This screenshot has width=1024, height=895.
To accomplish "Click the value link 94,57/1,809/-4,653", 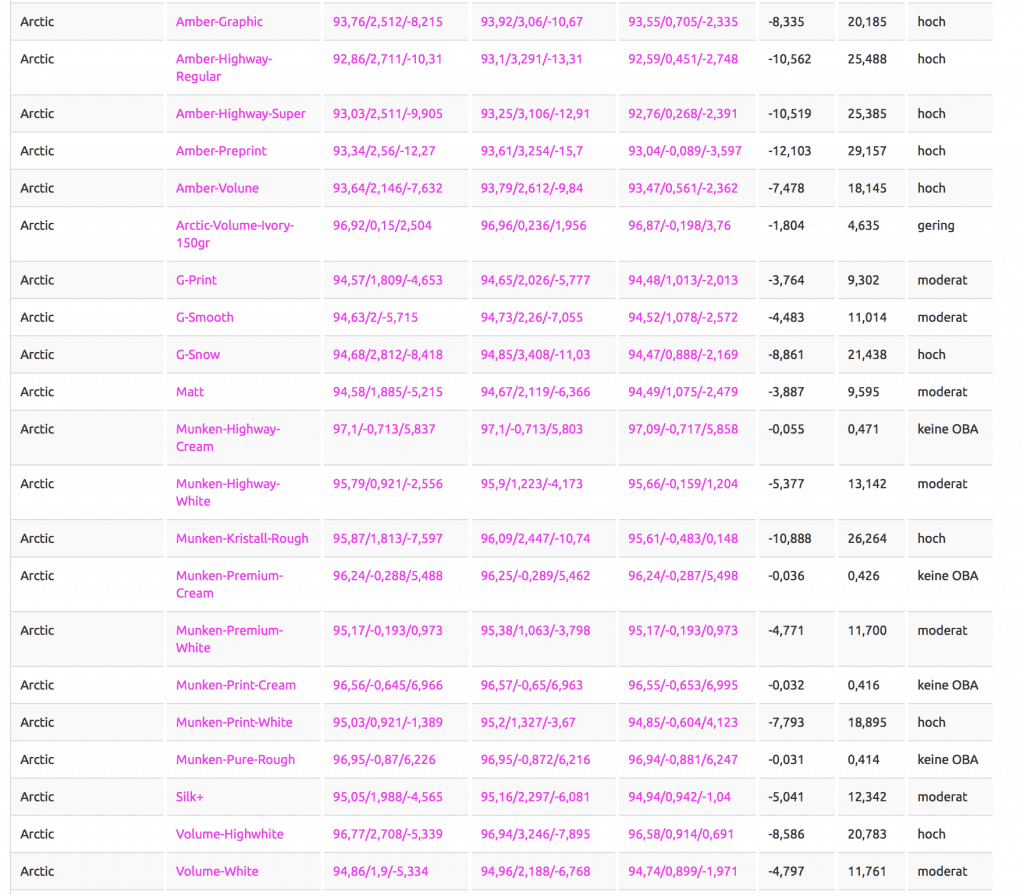I will click(388, 280).
